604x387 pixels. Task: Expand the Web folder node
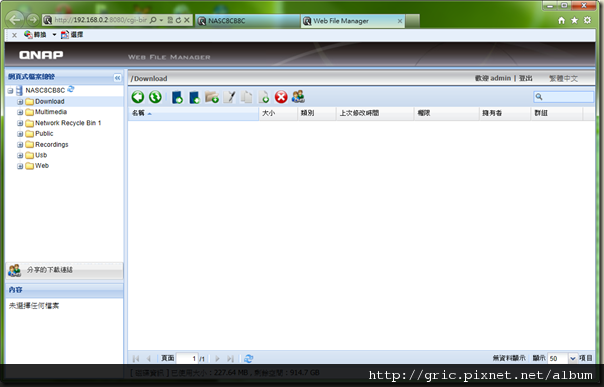20,166
